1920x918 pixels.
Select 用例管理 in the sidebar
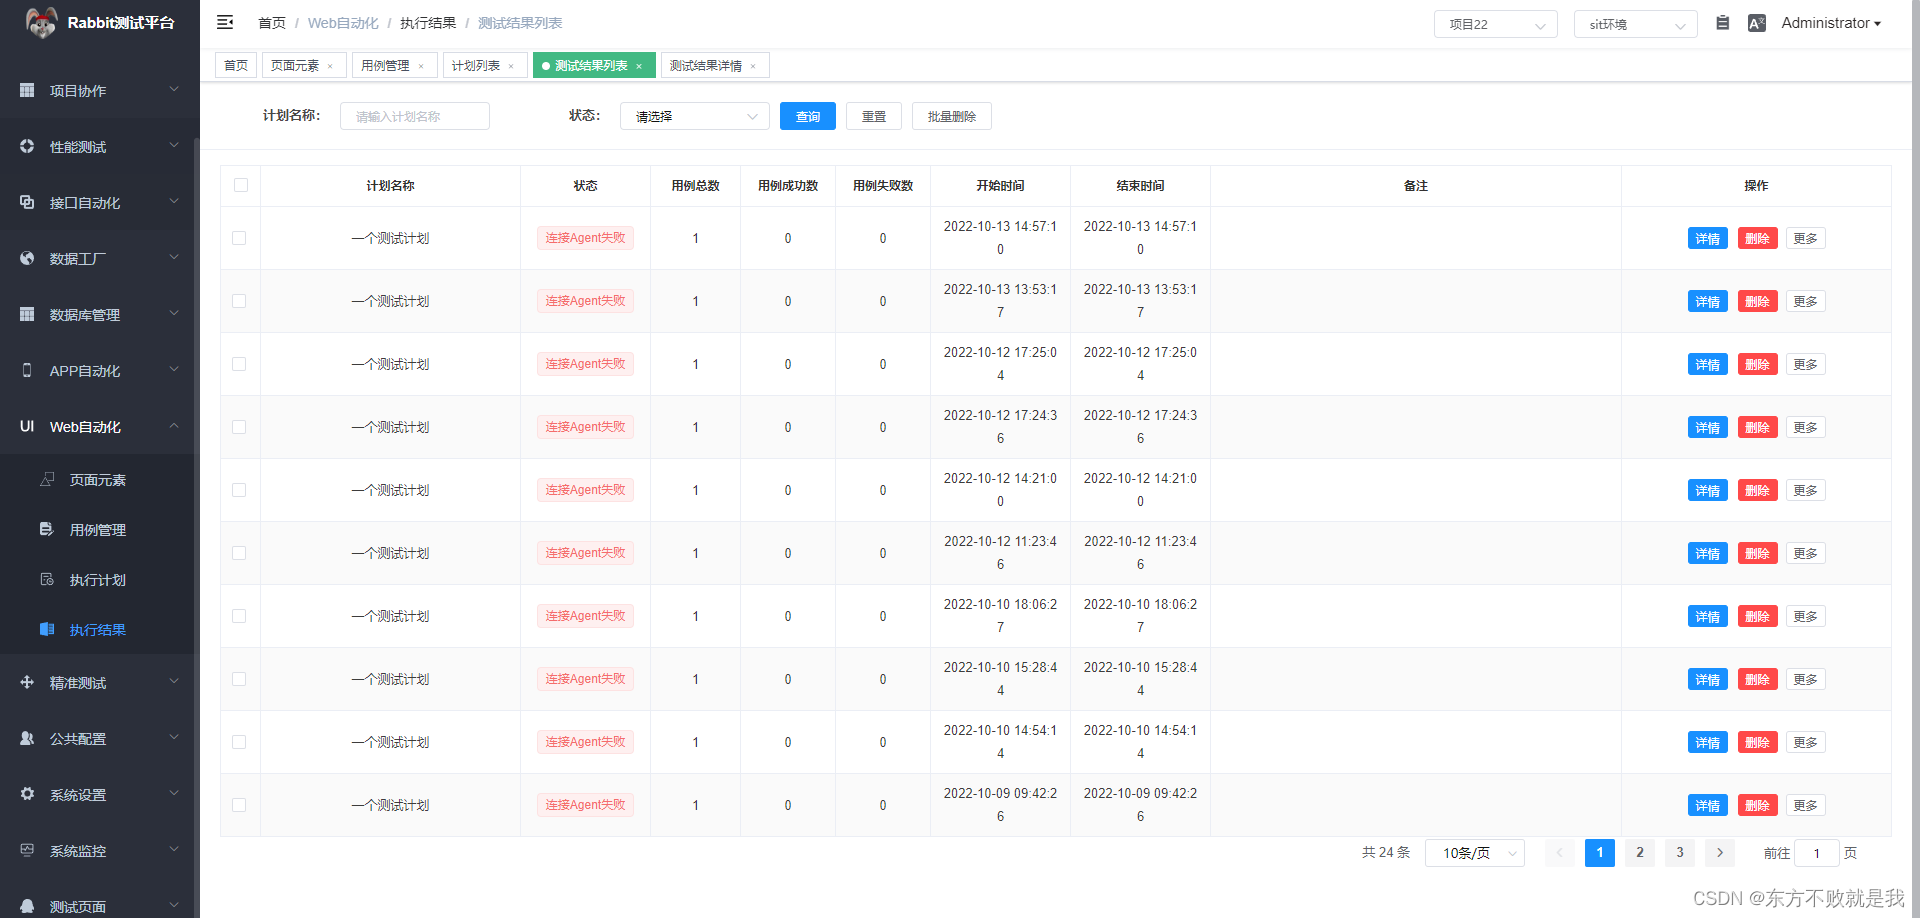[96, 529]
